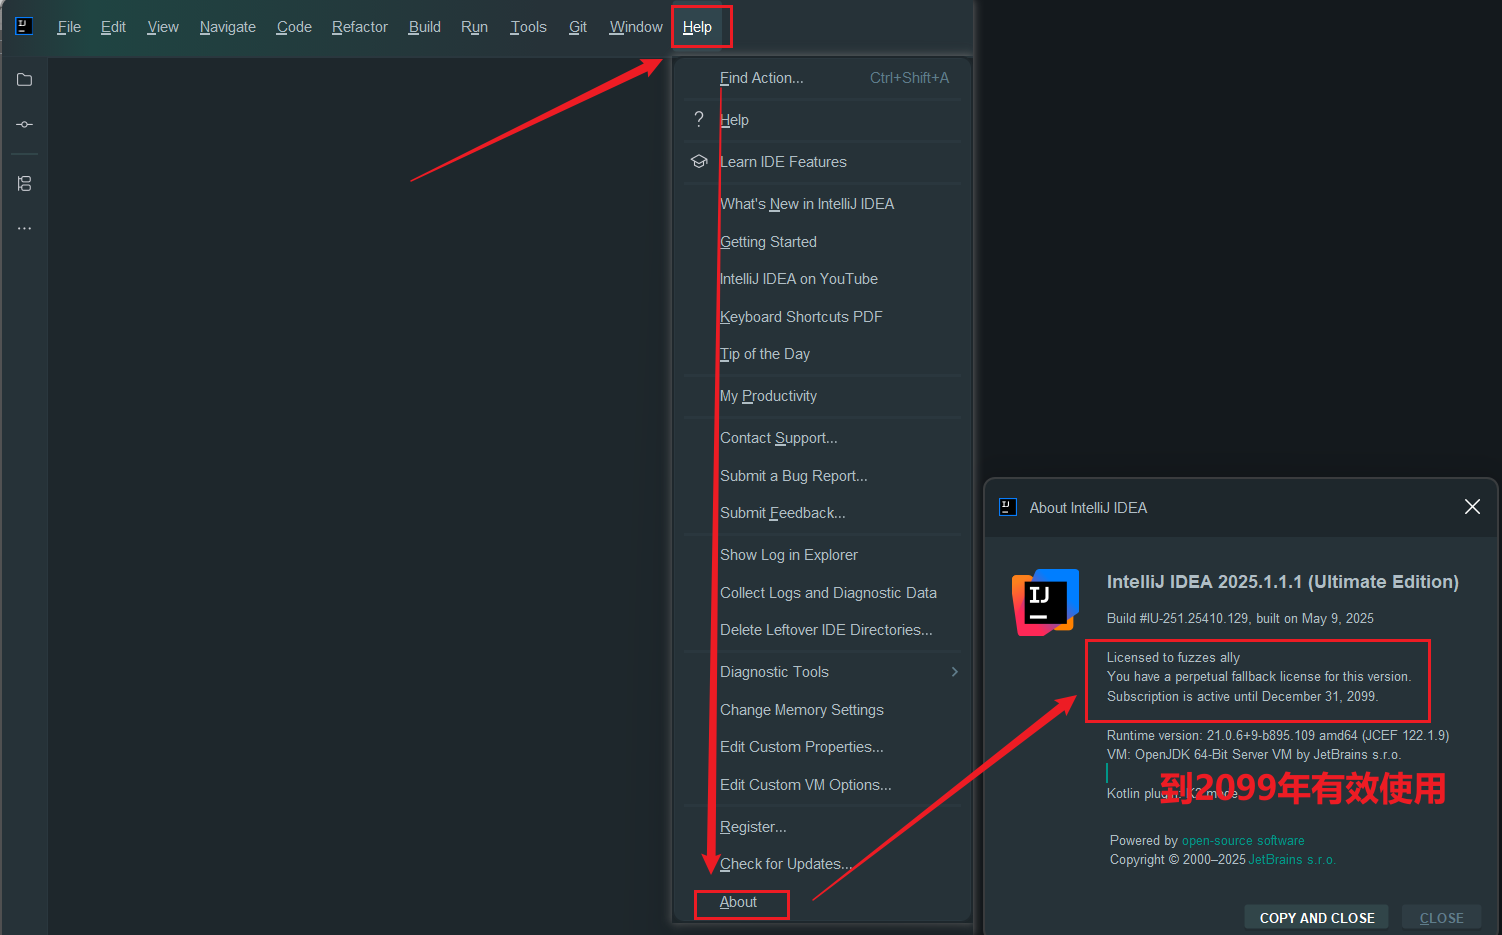This screenshot has height=935, width=1502.
Task: Choose Edit Custom VM Options
Action: (x=822, y=785)
